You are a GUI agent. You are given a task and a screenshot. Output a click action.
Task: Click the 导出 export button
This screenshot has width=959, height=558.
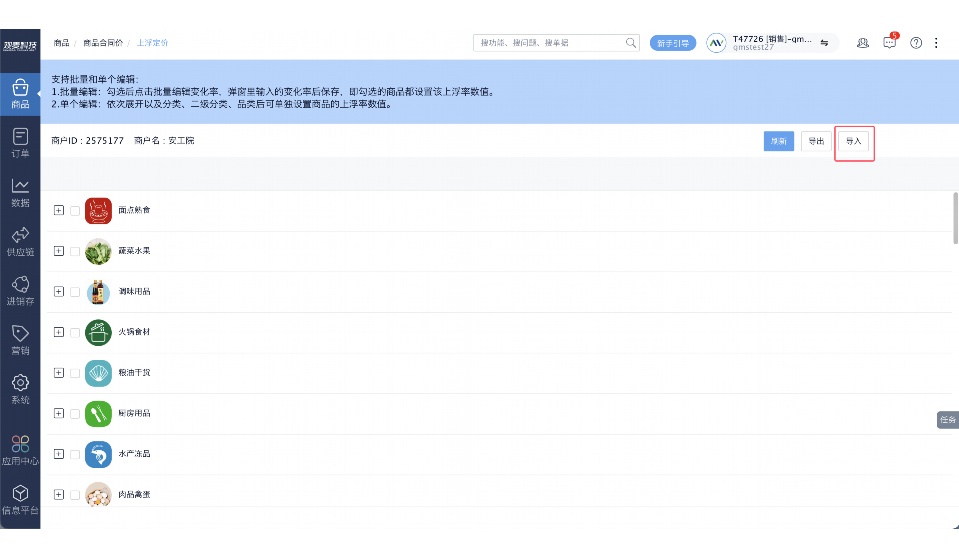tap(816, 142)
